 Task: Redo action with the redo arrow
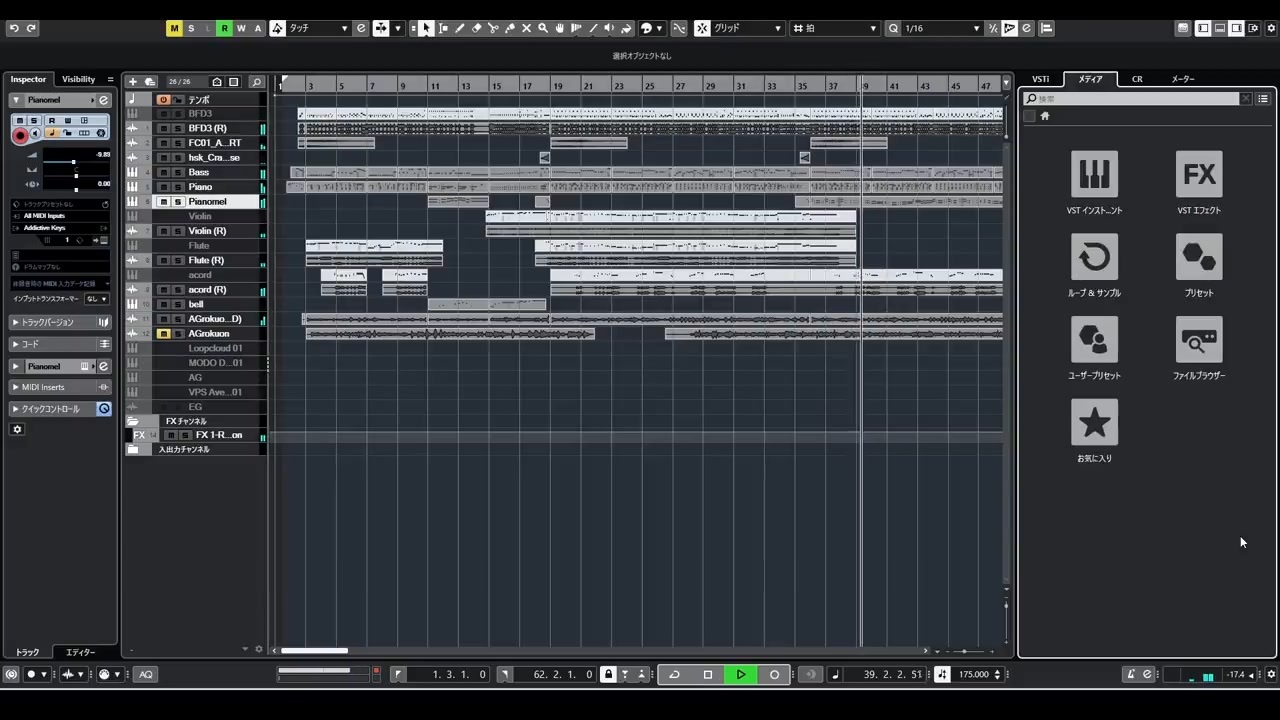tap(31, 28)
